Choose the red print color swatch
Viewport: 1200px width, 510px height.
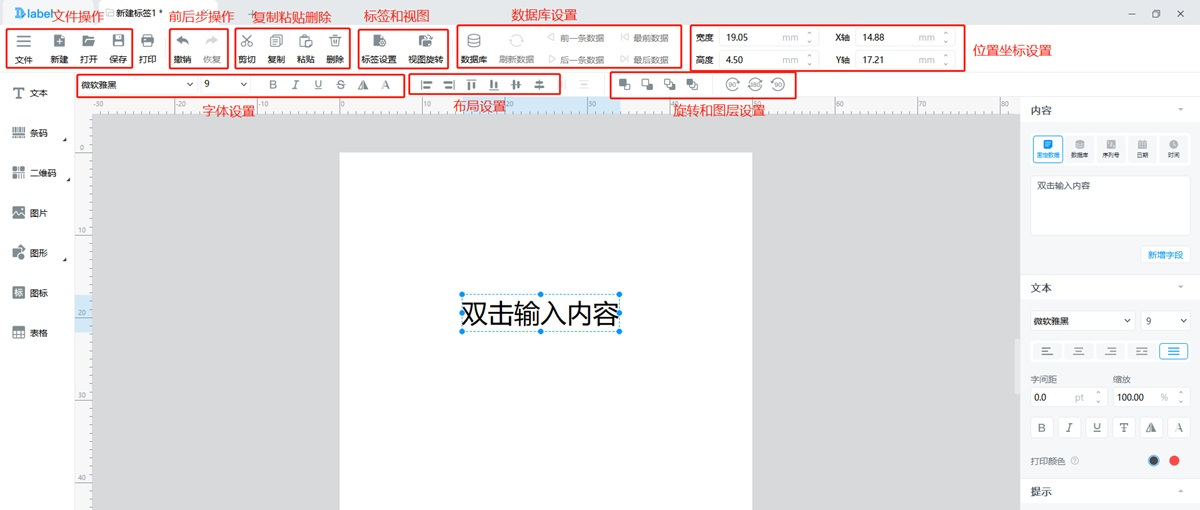1174,461
